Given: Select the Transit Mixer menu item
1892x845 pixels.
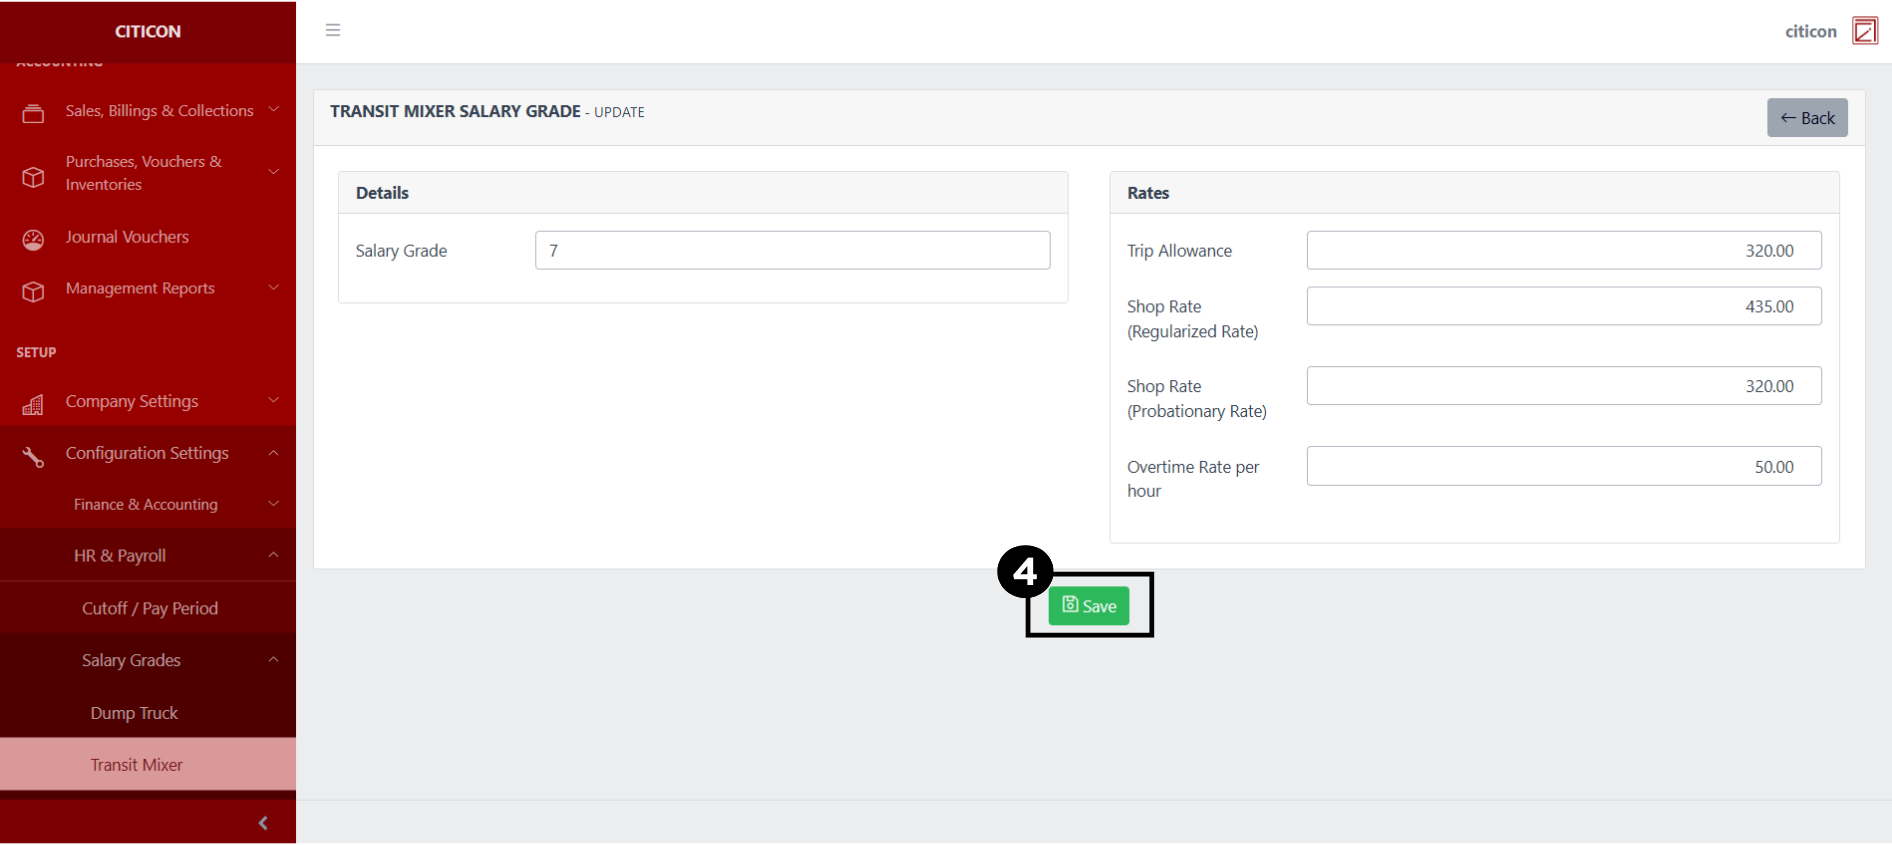Looking at the screenshot, I should point(137,764).
